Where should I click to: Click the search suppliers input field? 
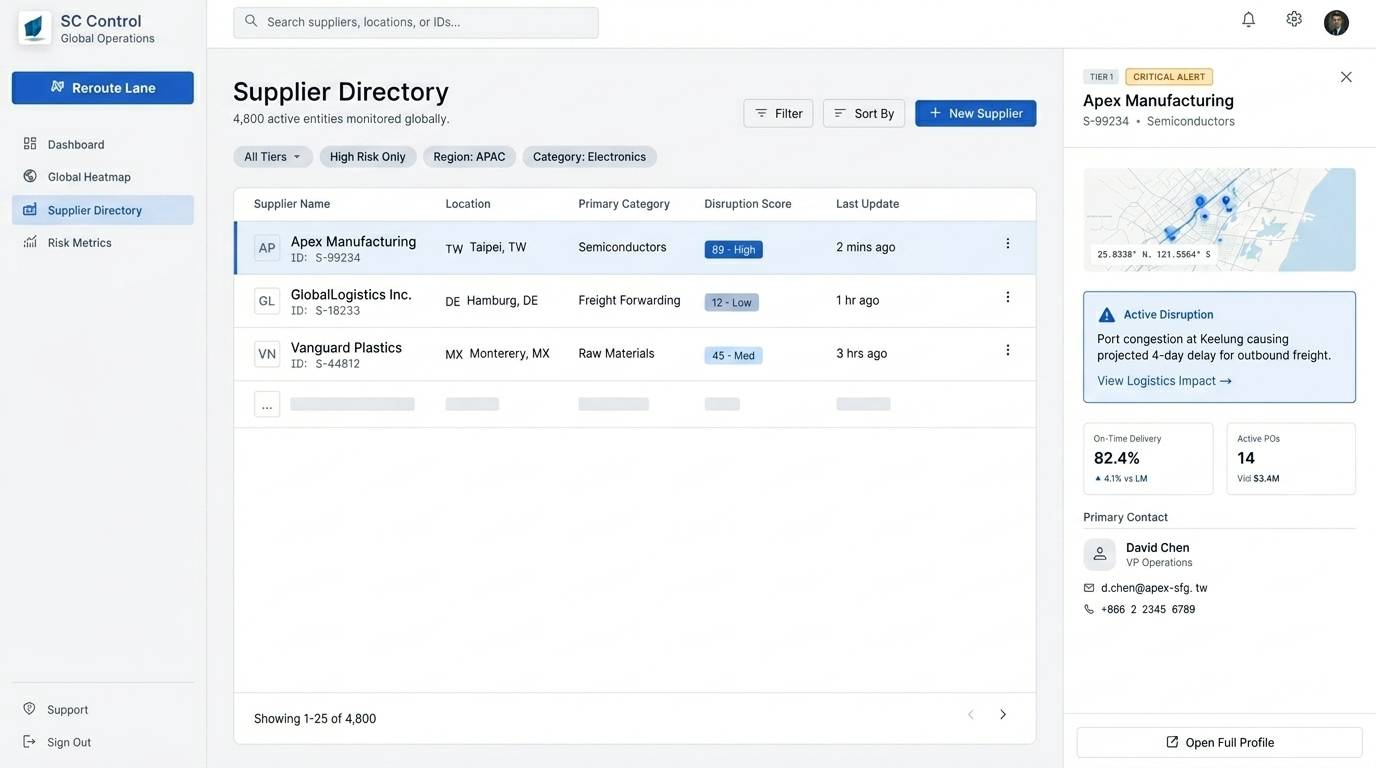(x=416, y=22)
